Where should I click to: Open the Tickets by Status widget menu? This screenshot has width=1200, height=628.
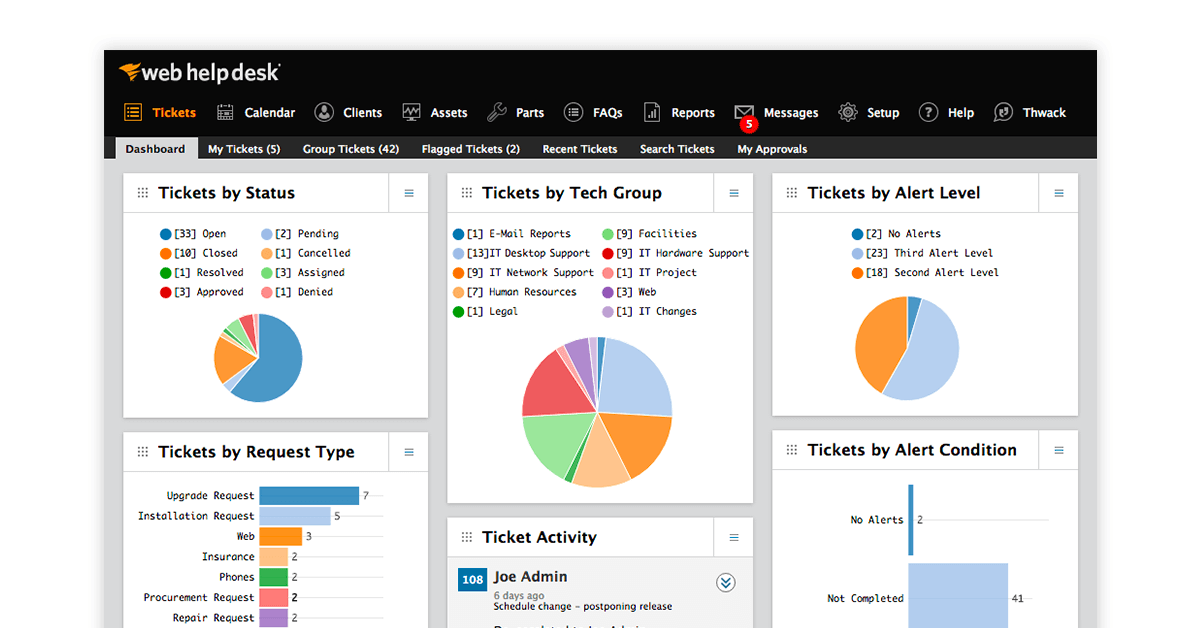409,193
